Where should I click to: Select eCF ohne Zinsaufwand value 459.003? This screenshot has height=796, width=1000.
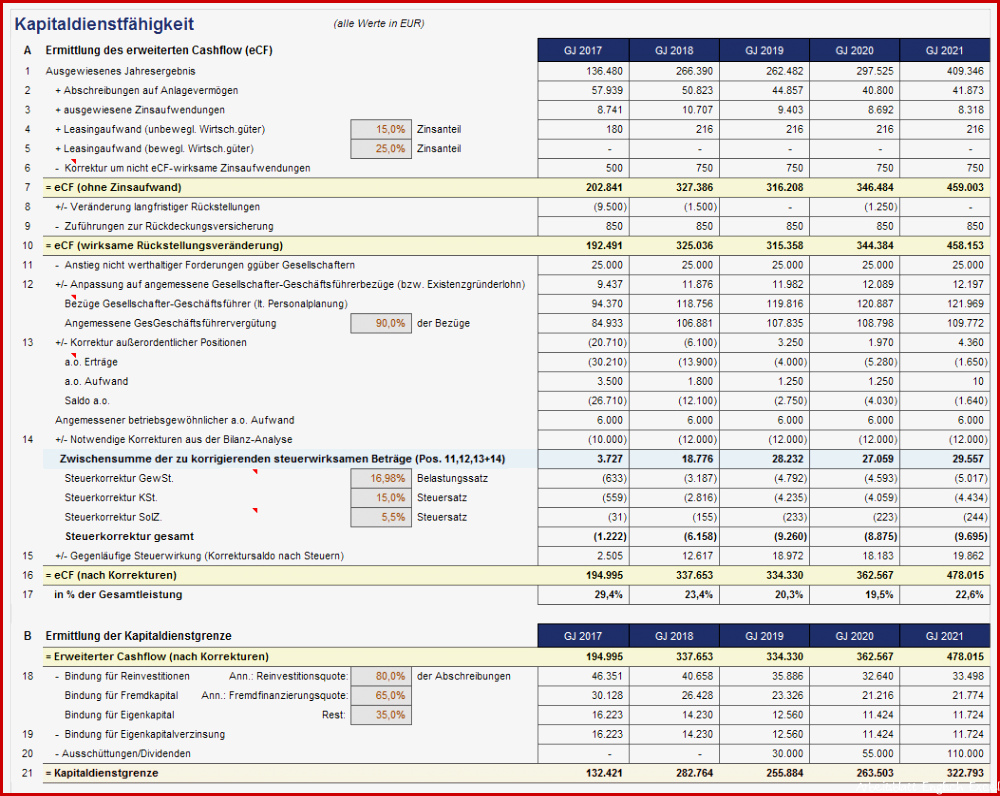point(945,188)
